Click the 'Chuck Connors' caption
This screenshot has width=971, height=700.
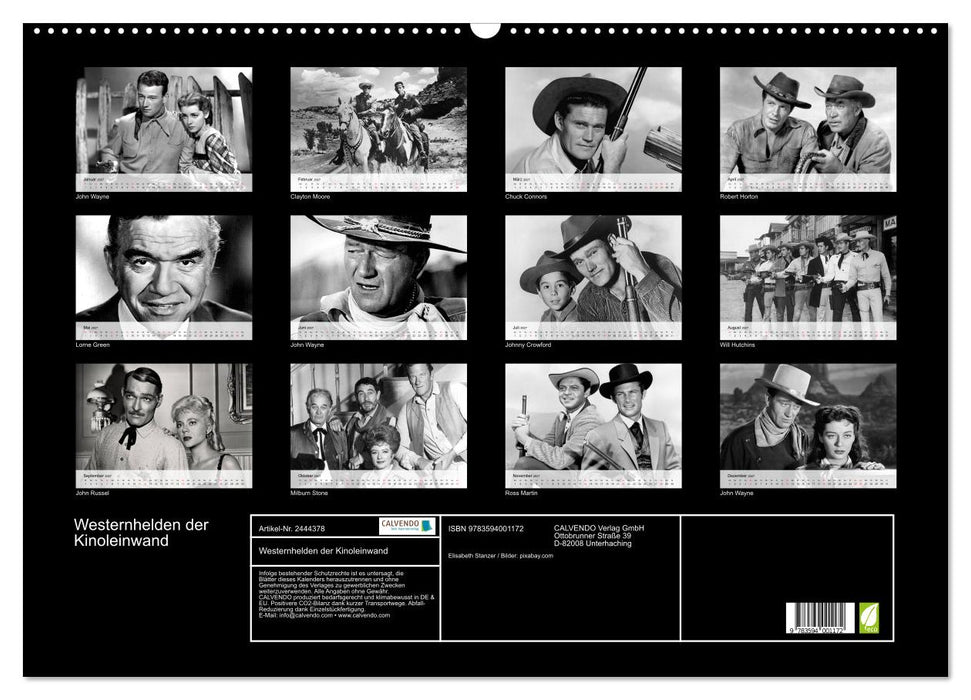pos(526,196)
